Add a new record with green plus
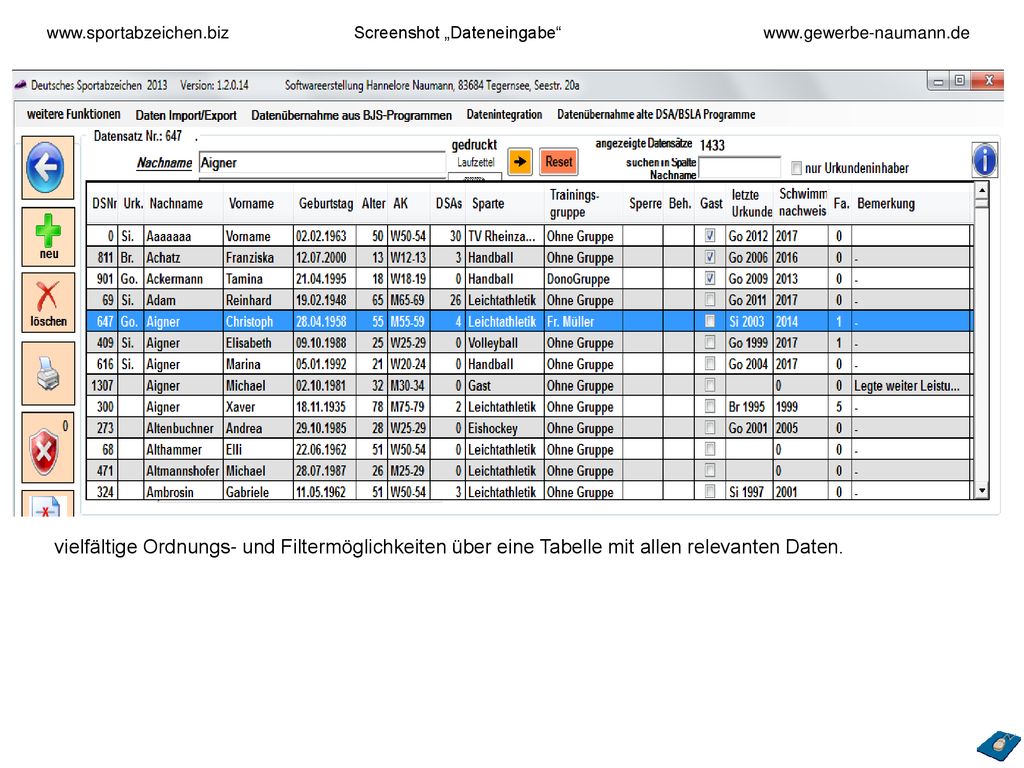 point(48,236)
